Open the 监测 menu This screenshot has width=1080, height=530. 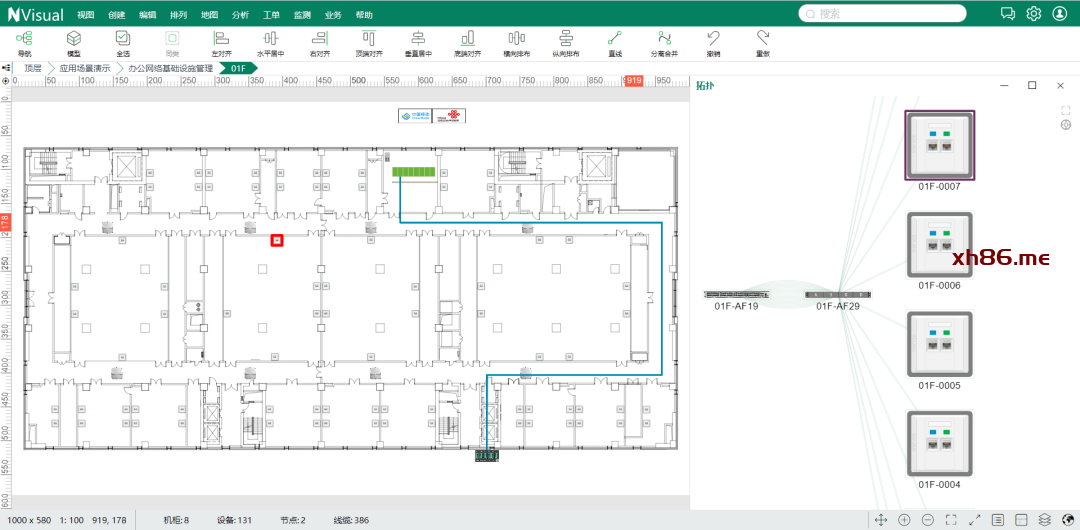click(x=302, y=15)
